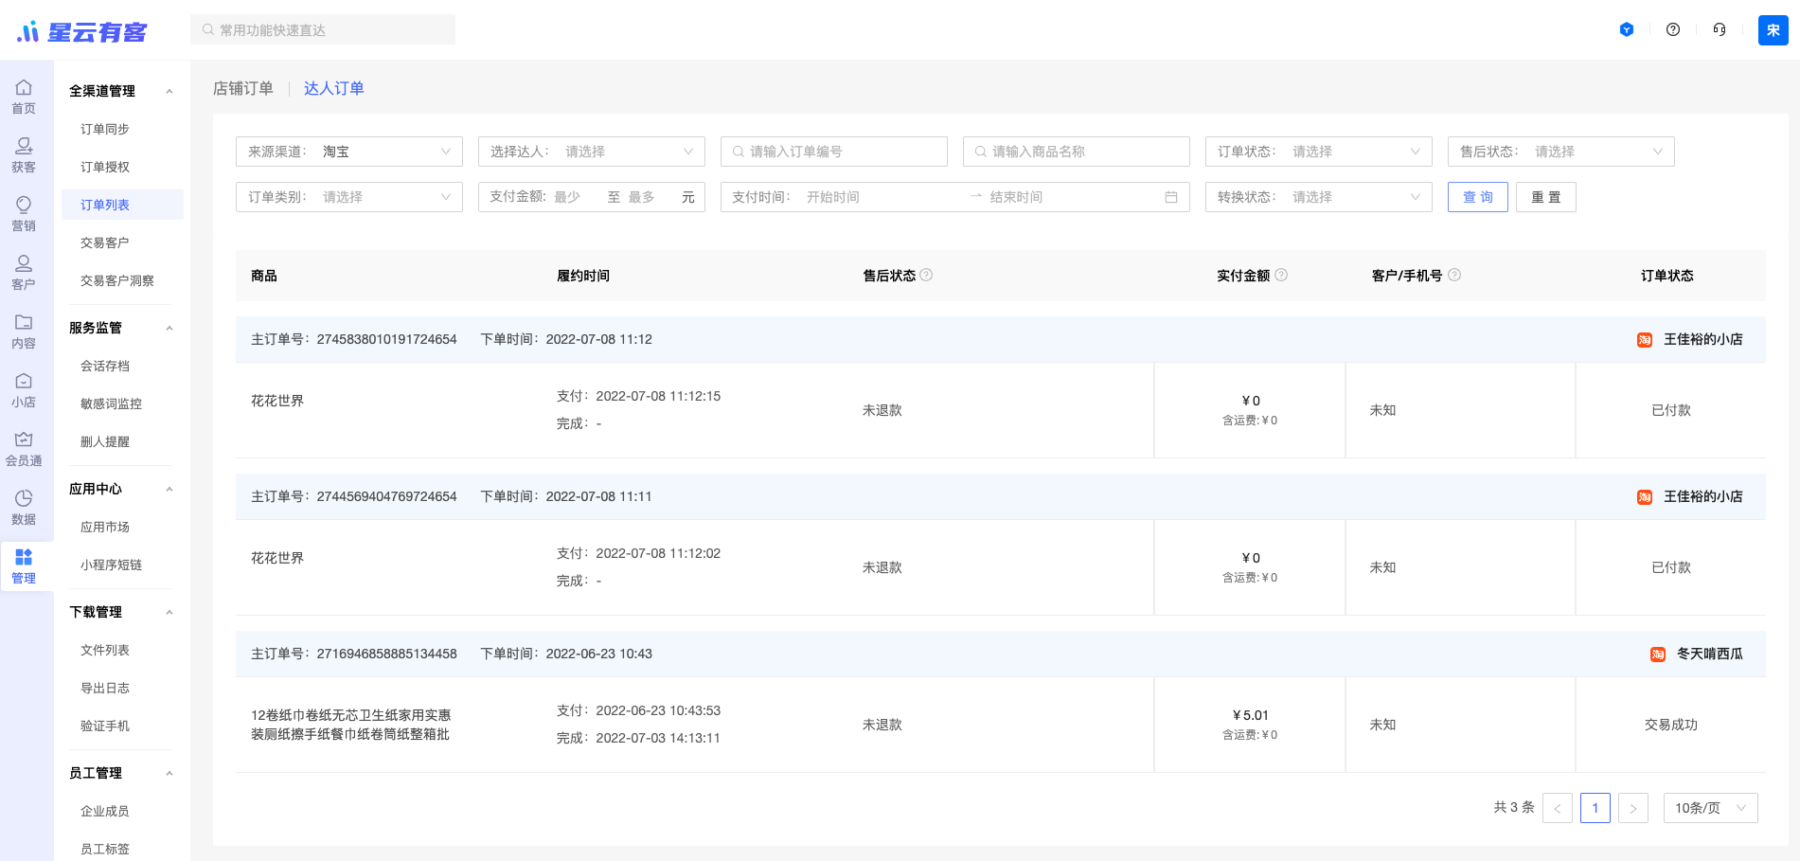Collapse the 全渠道管理 menu section
The width and height of the screenshot is (1800, 861).
click(x=169, y=91)
